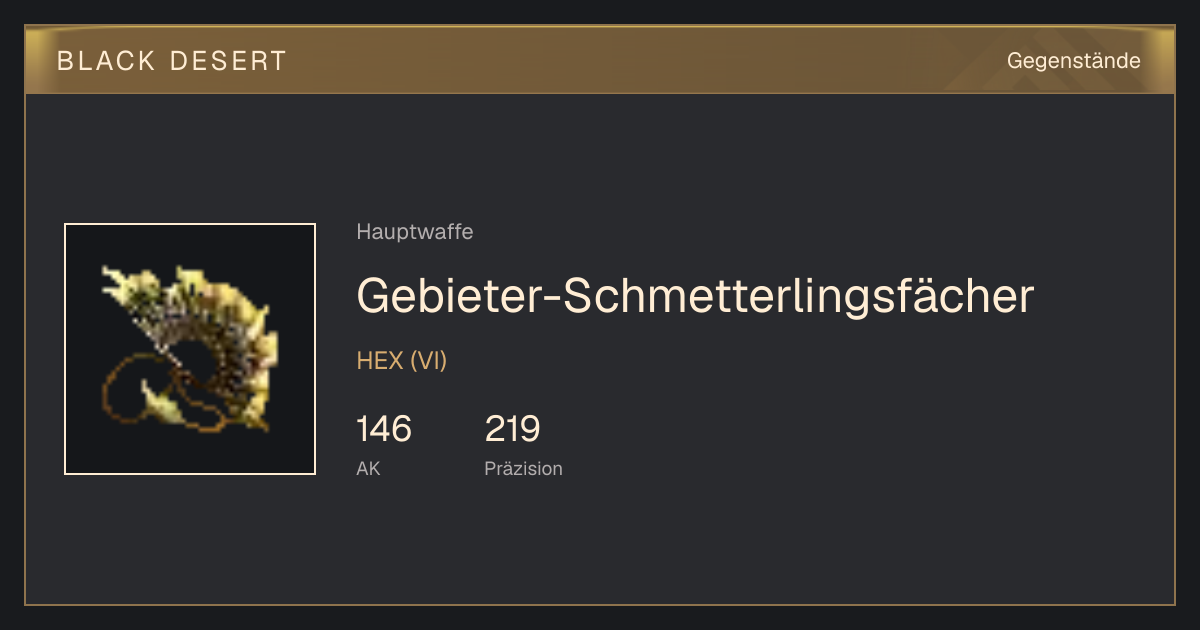Click the 219 accuracy value

point(512,429)
